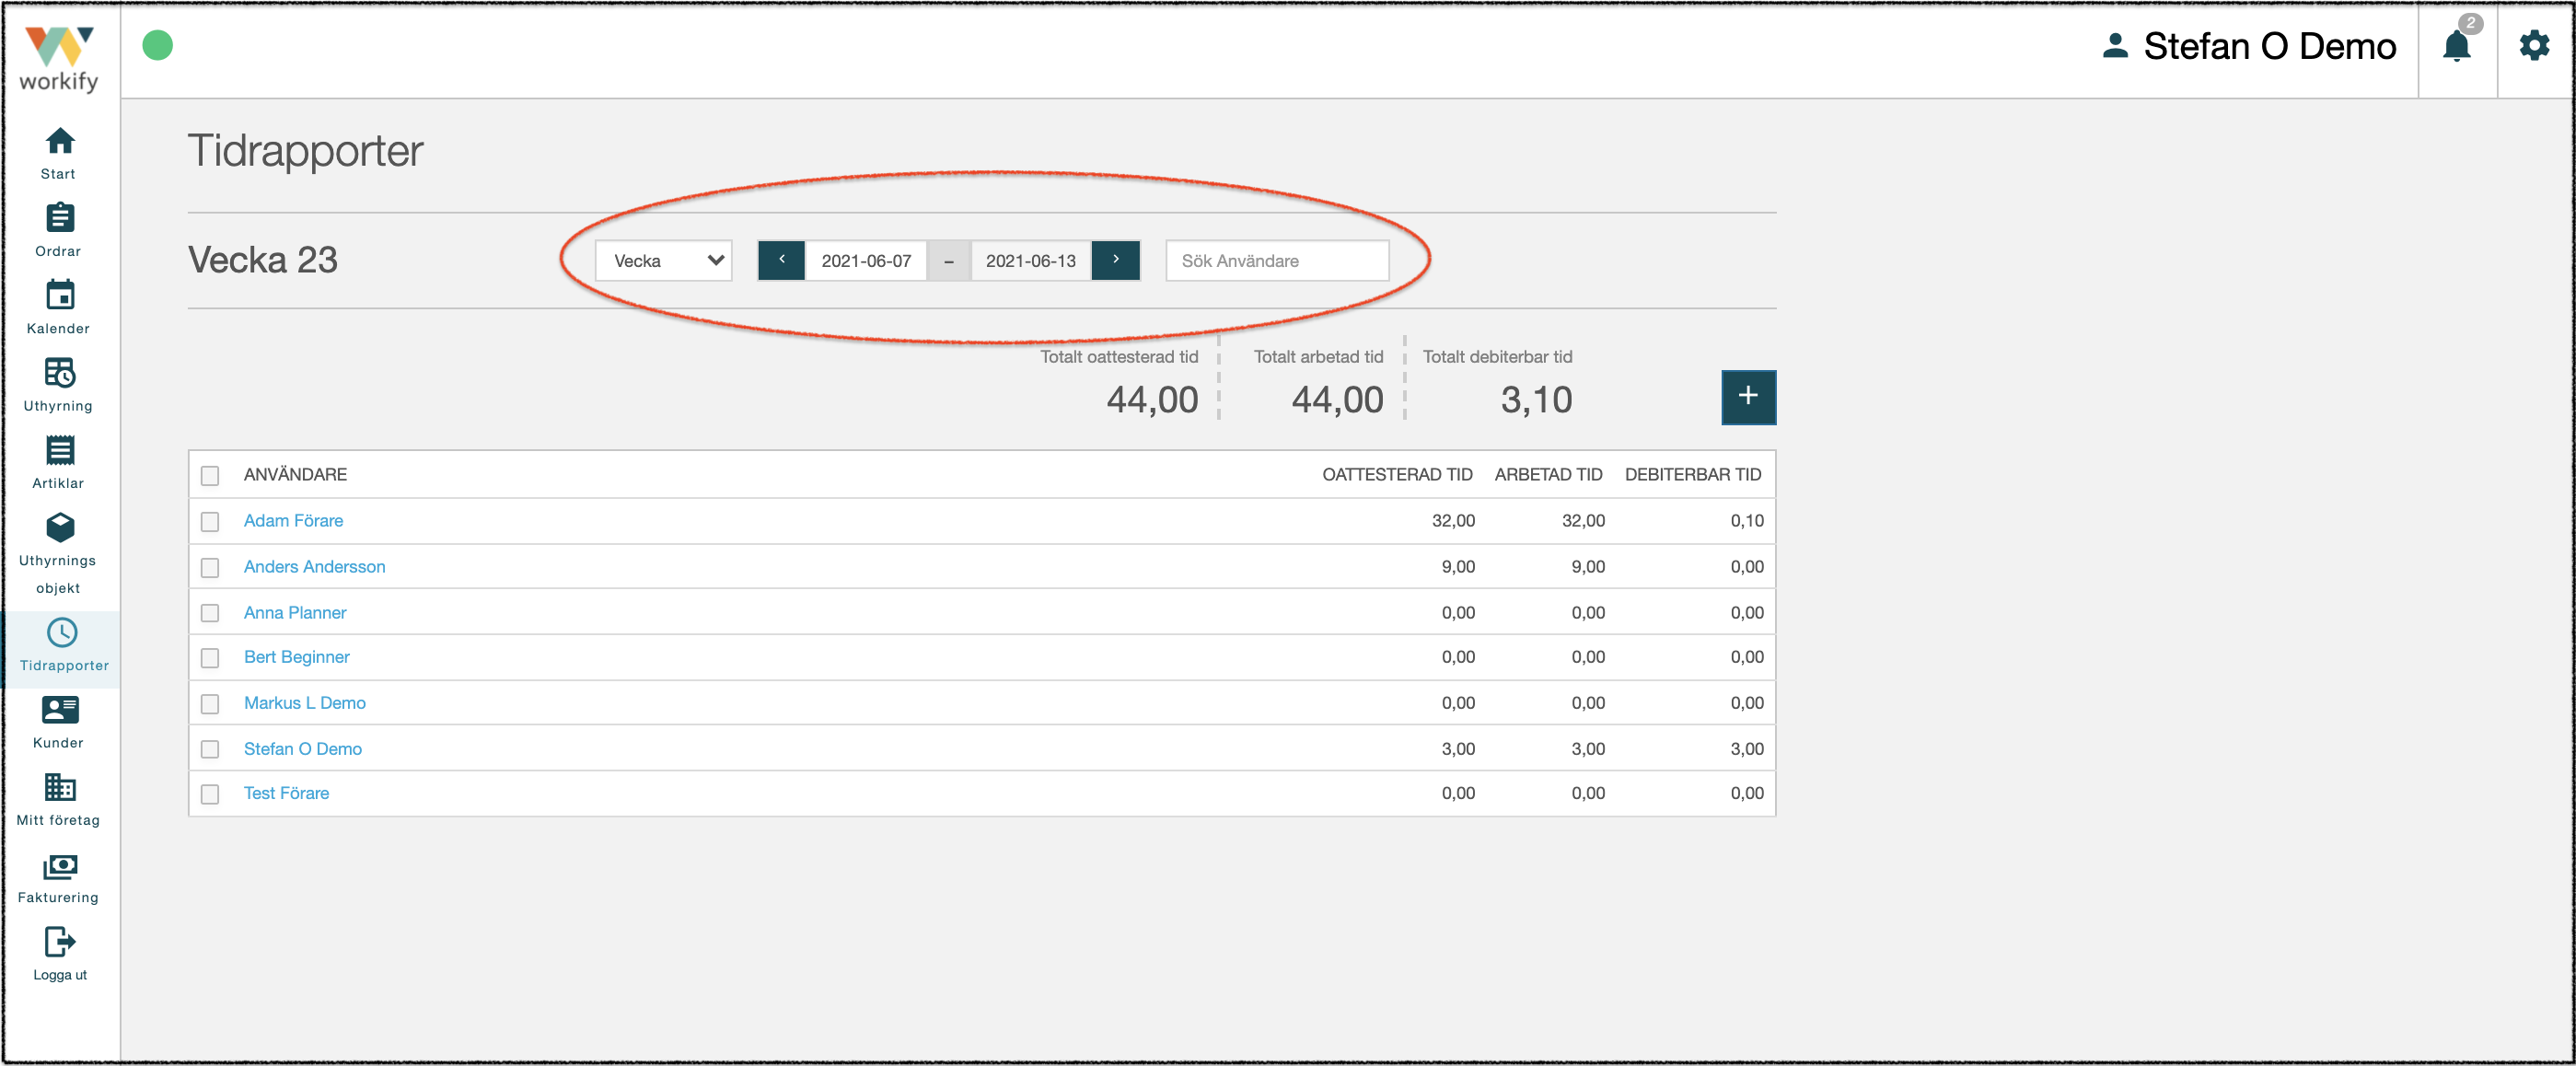Open Ordrar clipboard icon in sidebar
2576x1066 pixels.
pyautogui.click(x=60, y=218)
